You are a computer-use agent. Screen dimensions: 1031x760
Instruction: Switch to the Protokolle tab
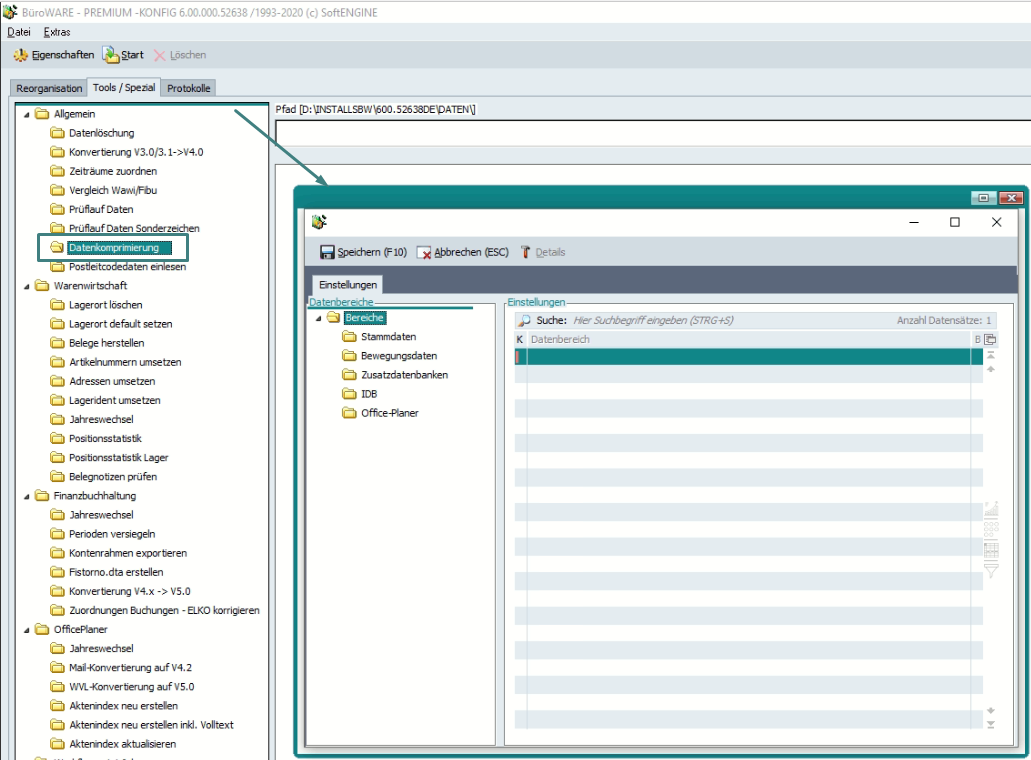pos(188,88)
